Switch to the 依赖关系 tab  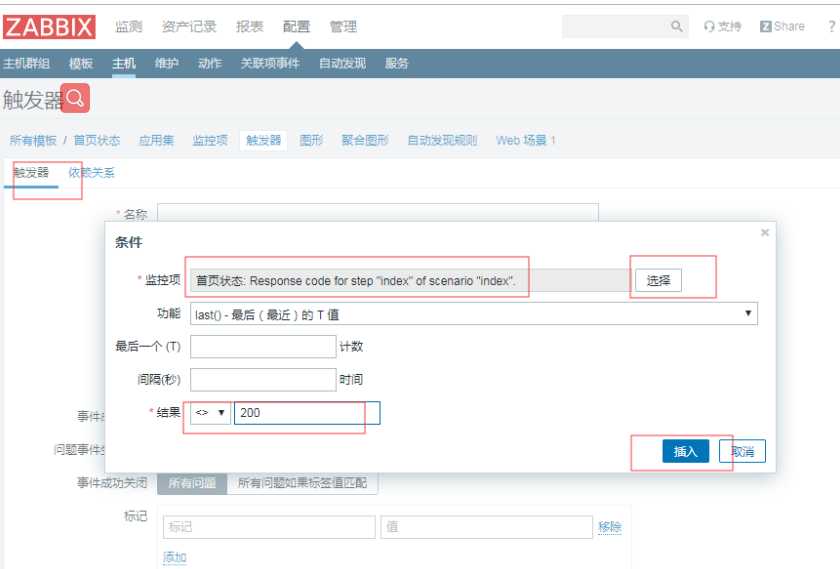point(91,173)
